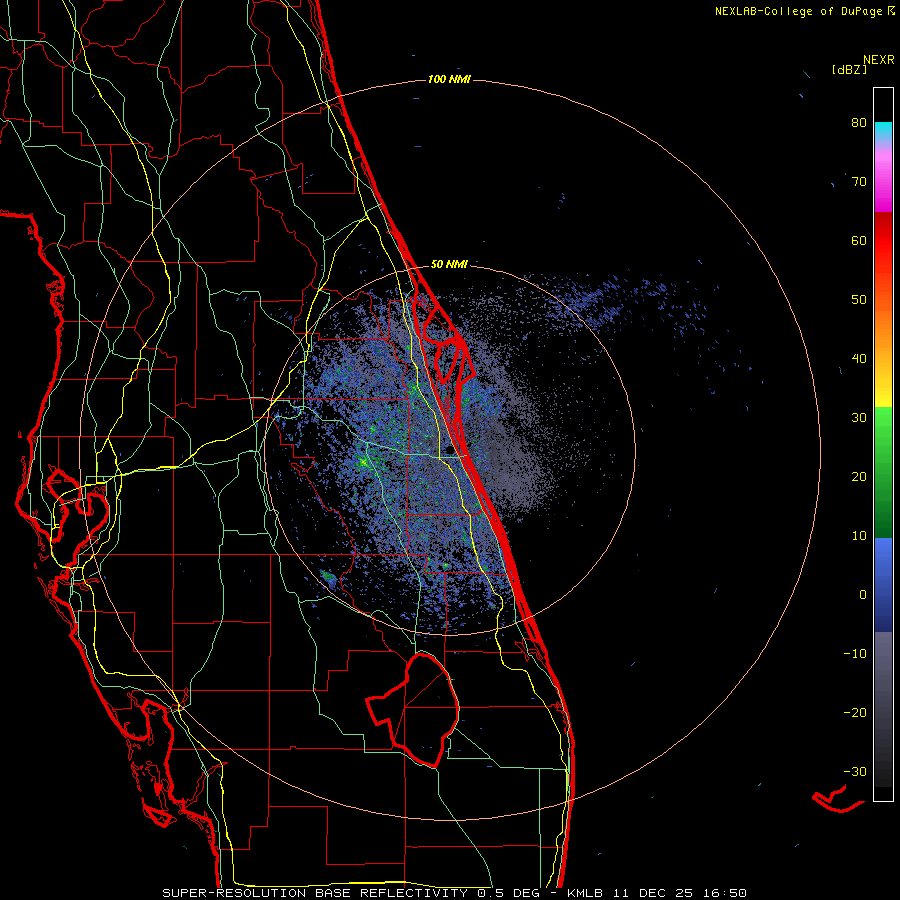Click the Lake Okeechobee red outline
The height and width of the screenshot is (900, 900).
pos(413,710)
